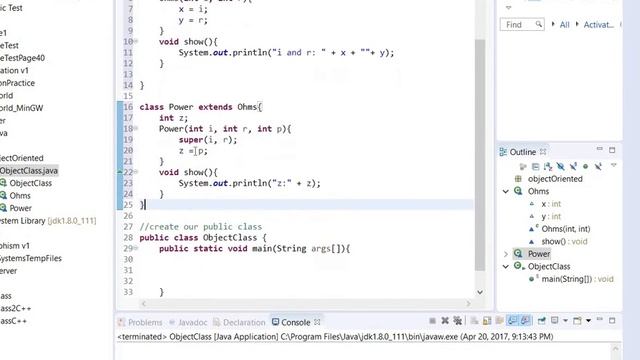Fold the Power constructor at line 18

(x=136, y=128)
